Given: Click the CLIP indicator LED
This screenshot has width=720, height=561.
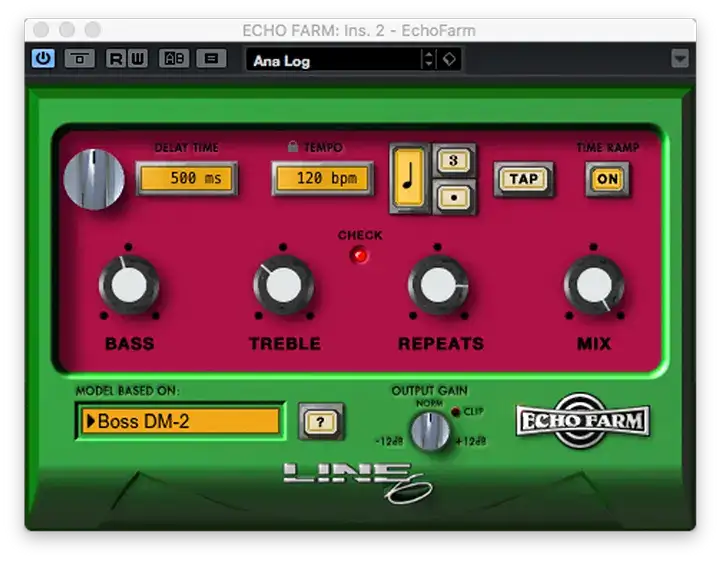Looking at the screenshot, I should (x=456, y=411).
